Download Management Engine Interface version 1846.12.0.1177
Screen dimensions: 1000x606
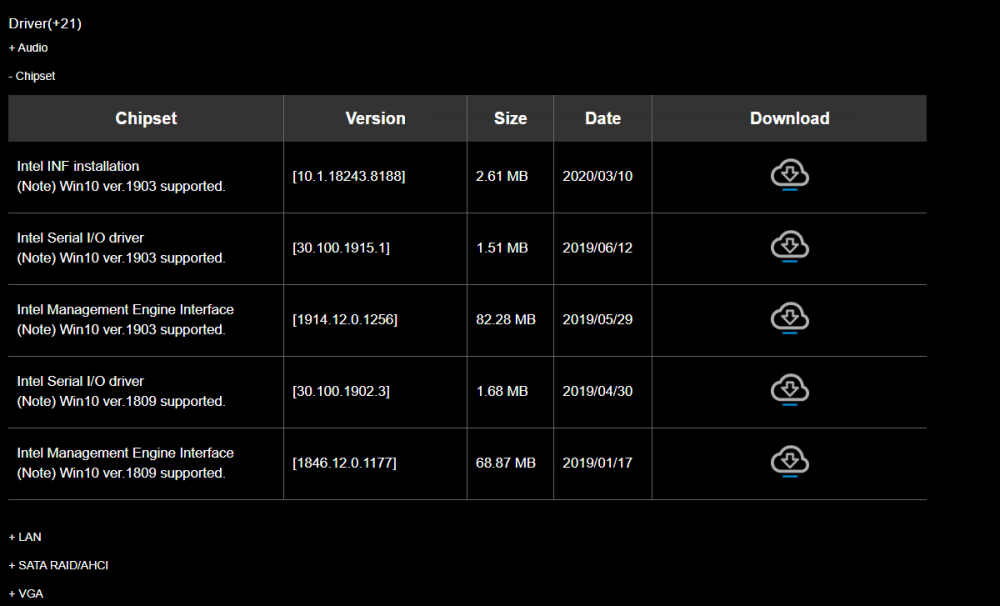pyautogui.click(x=790, y=462)
